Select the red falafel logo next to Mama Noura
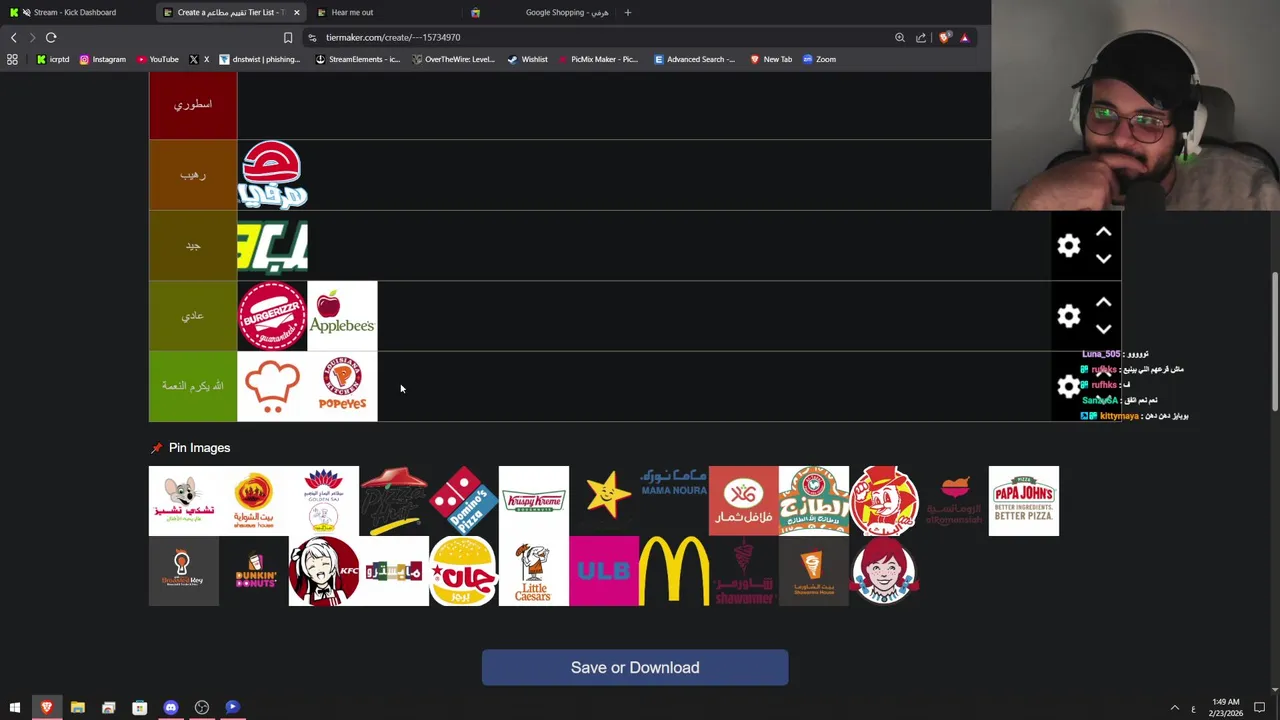Image resolution: width=1280 pixels, height=720 pixels. click(x=744, y=501)
